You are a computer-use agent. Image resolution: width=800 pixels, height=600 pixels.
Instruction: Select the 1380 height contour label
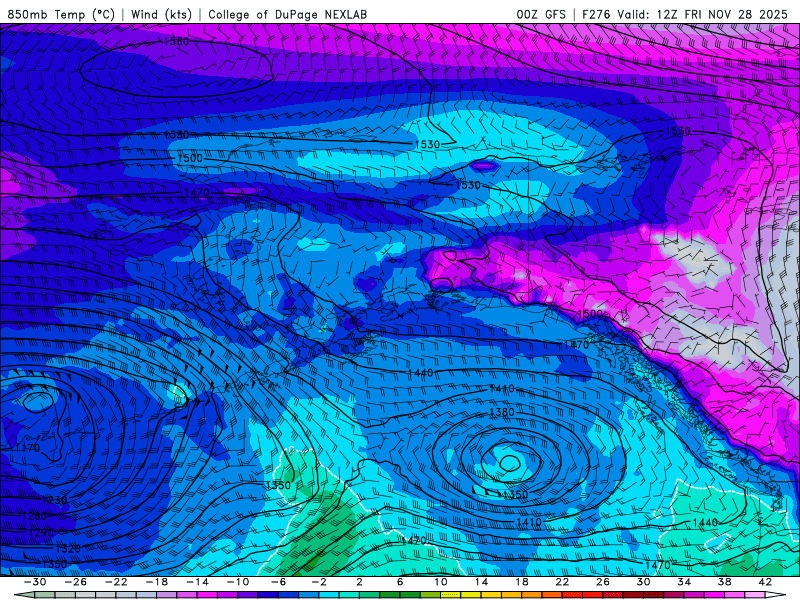click(502, 412)
